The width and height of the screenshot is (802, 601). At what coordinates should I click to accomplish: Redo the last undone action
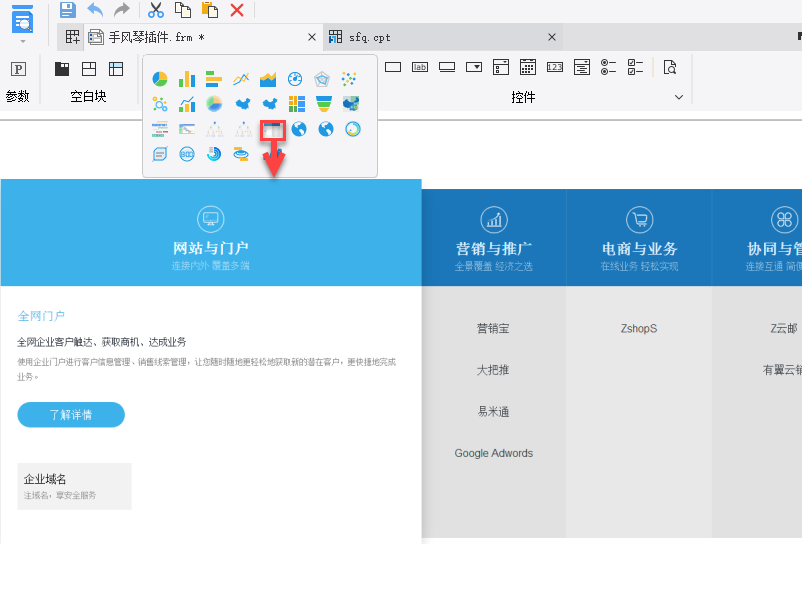(x=122, y=9)
